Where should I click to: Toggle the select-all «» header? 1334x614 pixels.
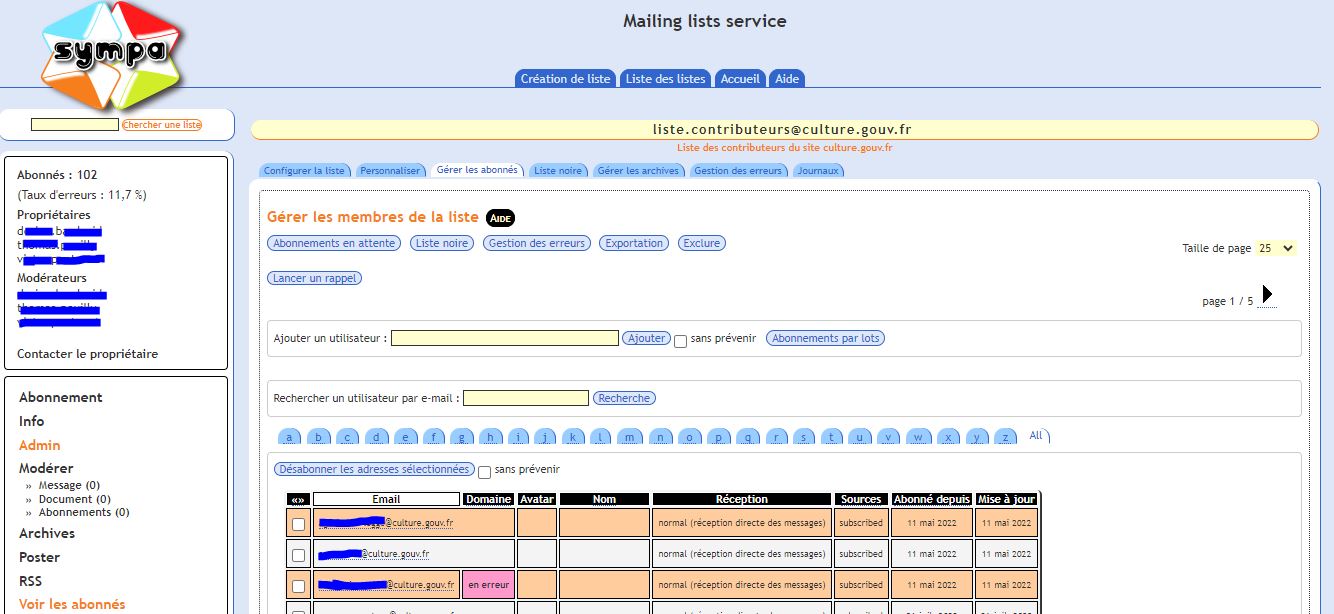point(298,499)
